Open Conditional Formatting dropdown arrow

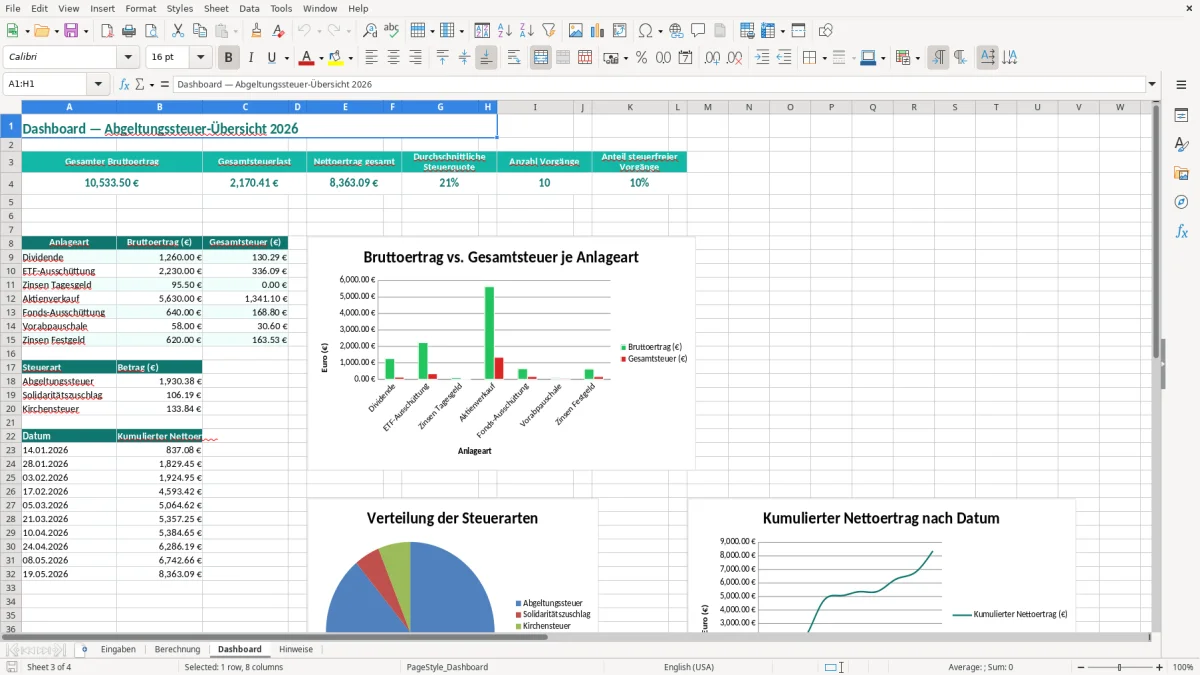pyautogui.click(x=917, y=58)
